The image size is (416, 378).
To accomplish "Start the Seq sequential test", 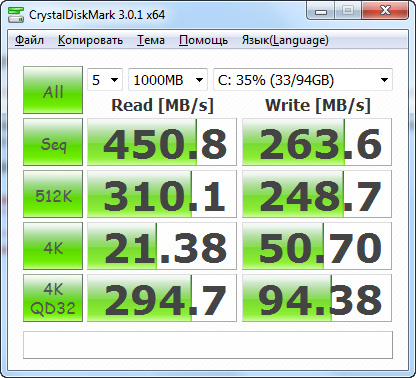I will [53, 142].
